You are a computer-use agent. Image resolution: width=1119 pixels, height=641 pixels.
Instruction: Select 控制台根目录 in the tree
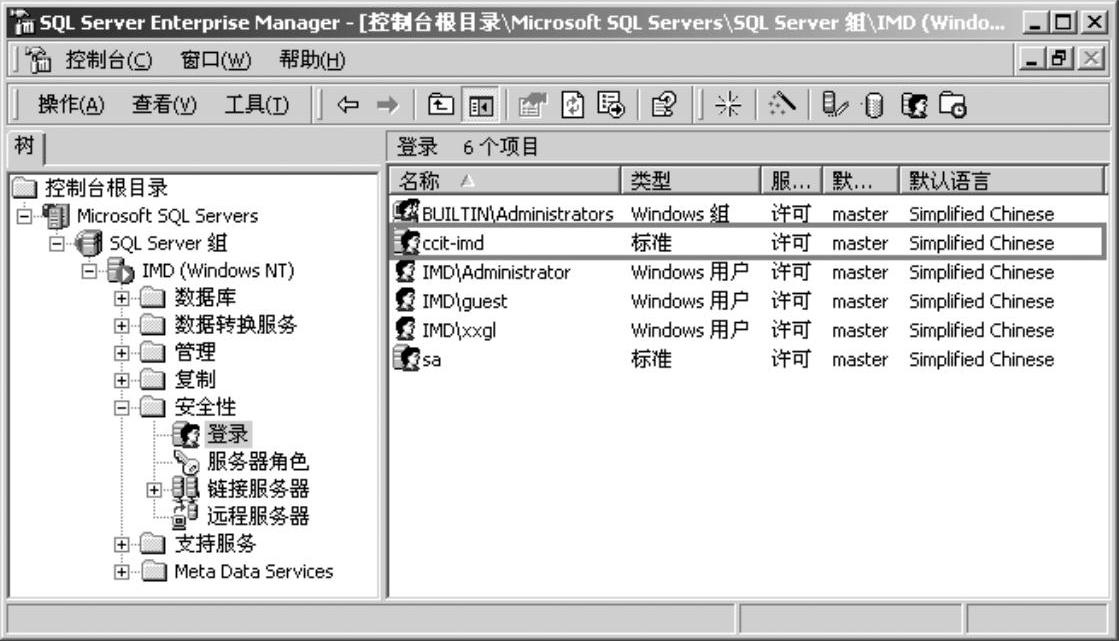(106, 188)
